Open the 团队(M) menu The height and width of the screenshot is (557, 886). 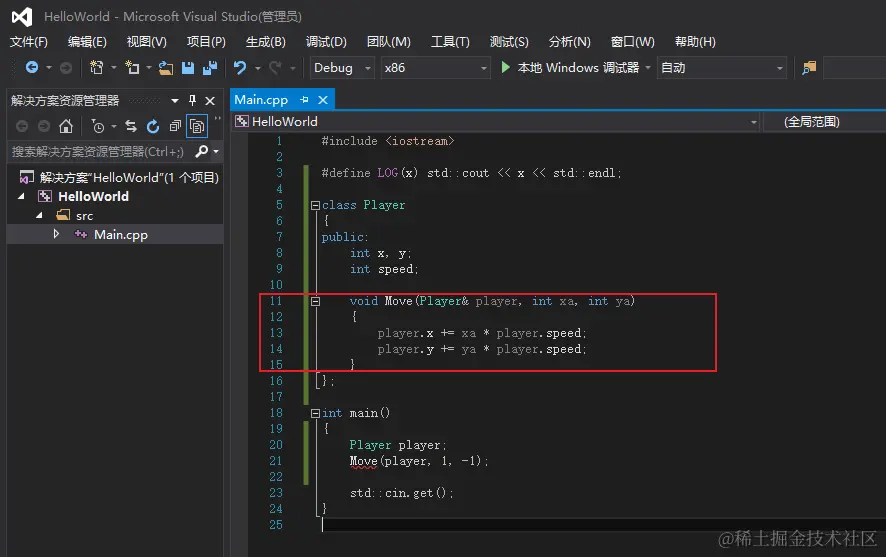tap(389, 42)
